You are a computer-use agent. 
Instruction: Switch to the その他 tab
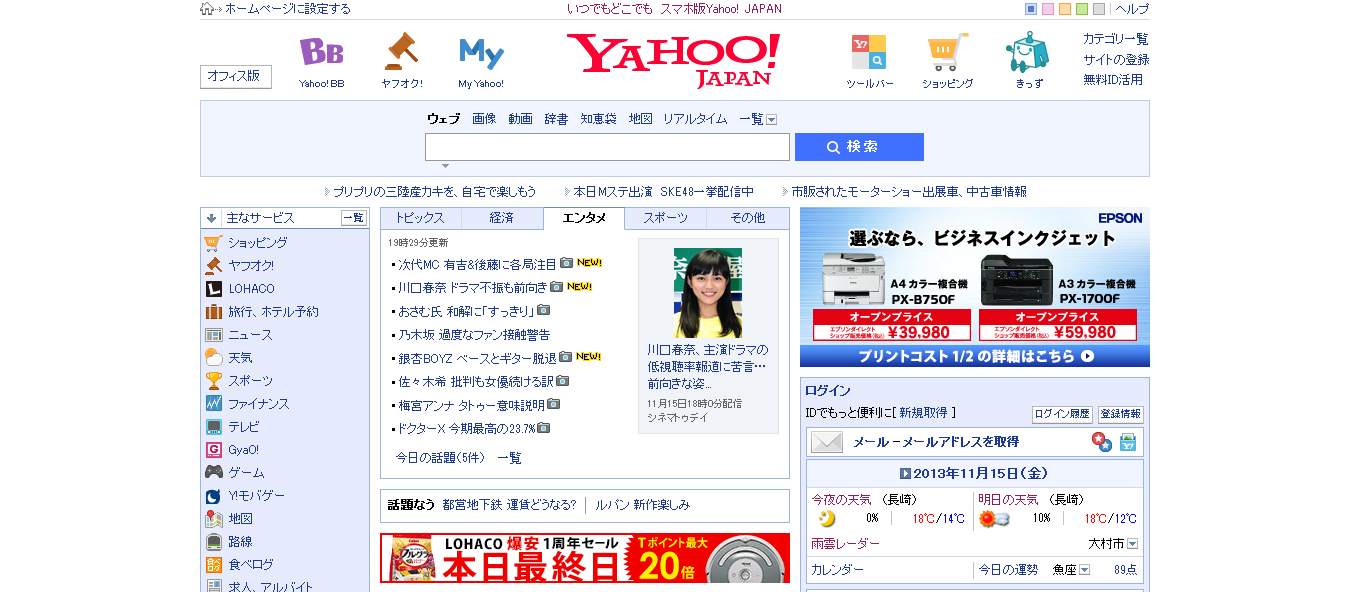pos(747,218)
